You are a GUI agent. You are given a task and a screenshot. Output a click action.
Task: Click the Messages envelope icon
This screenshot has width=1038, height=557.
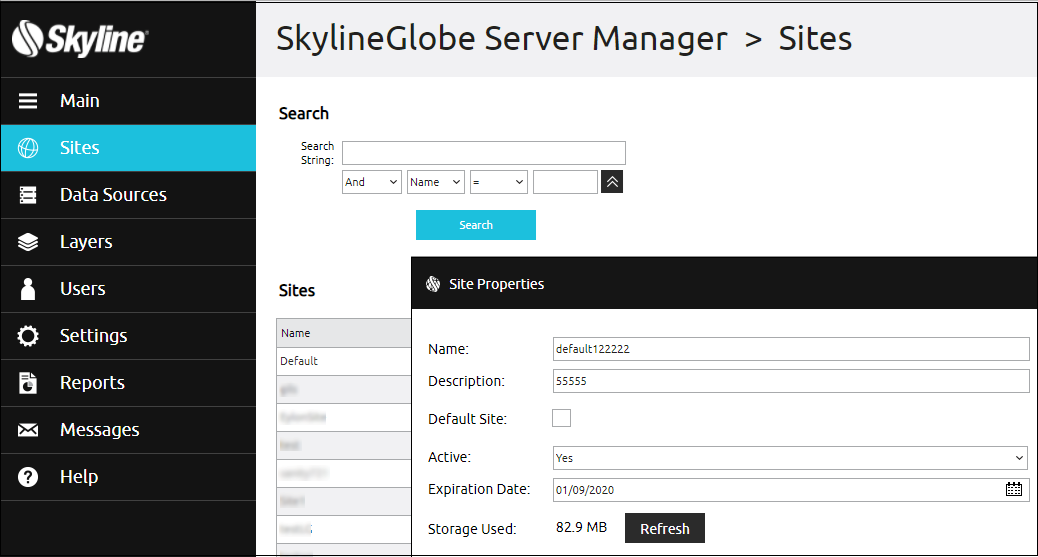28,430
